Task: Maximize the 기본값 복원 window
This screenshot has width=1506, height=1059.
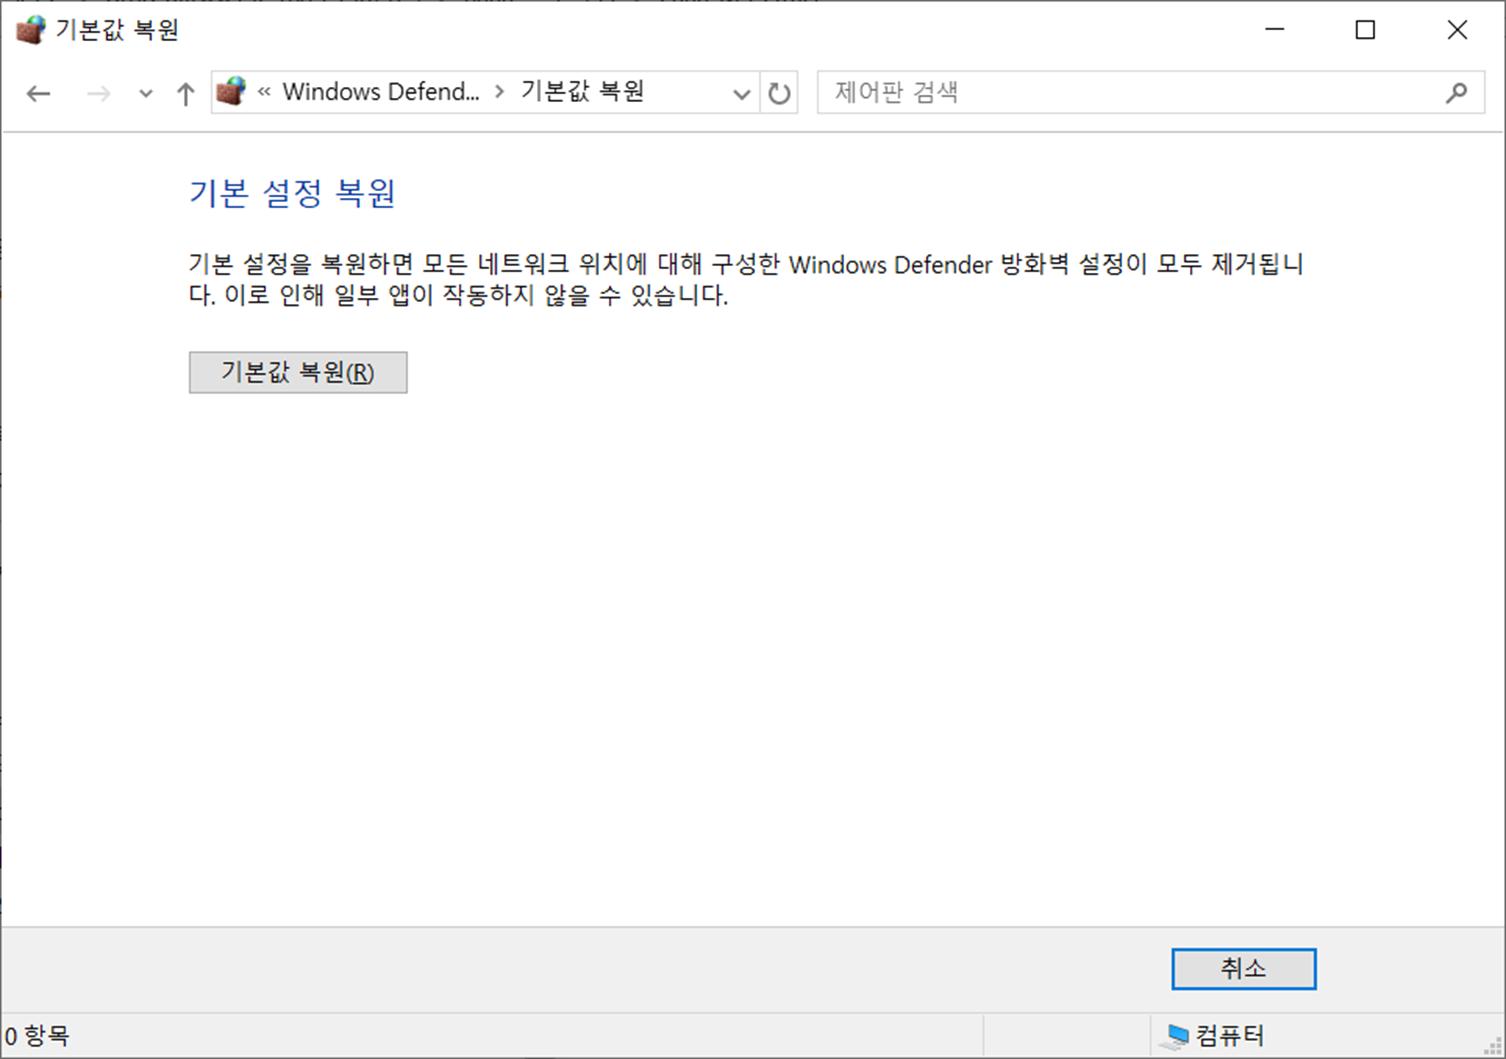Action: [x=1365, y=30]
